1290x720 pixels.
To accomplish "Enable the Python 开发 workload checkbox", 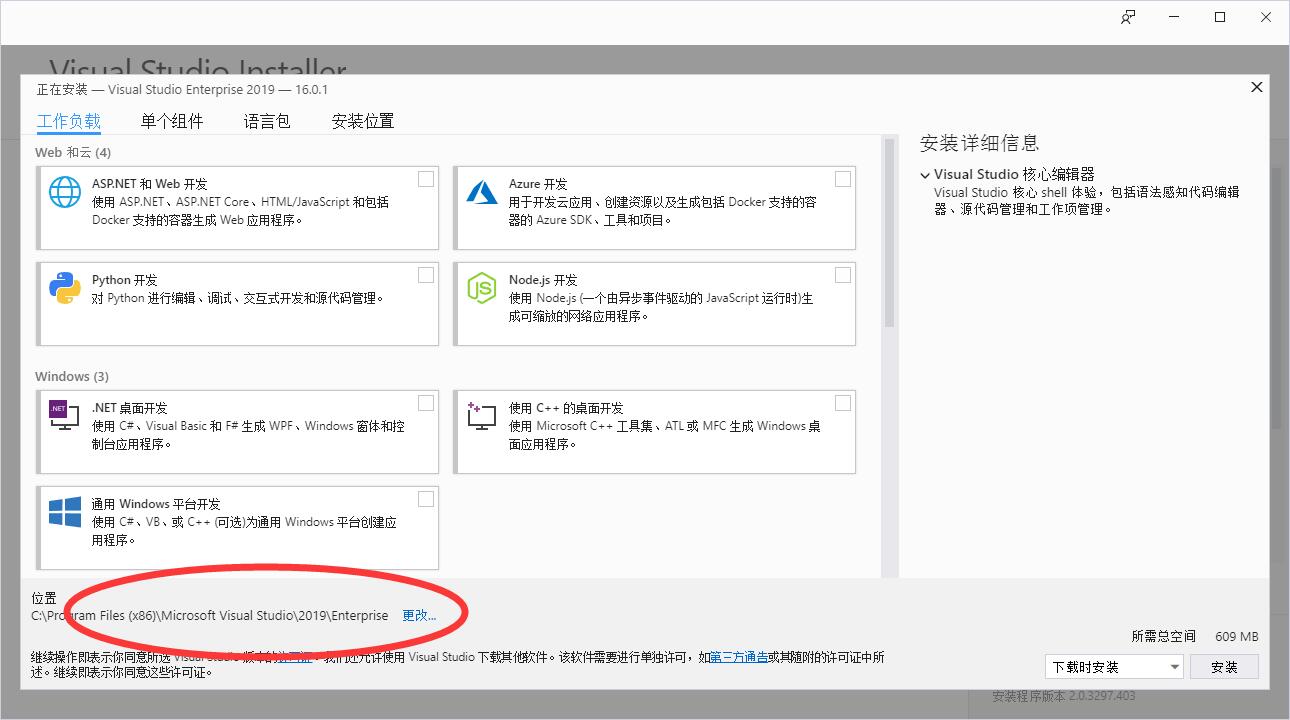I will (x=426, y=275).
